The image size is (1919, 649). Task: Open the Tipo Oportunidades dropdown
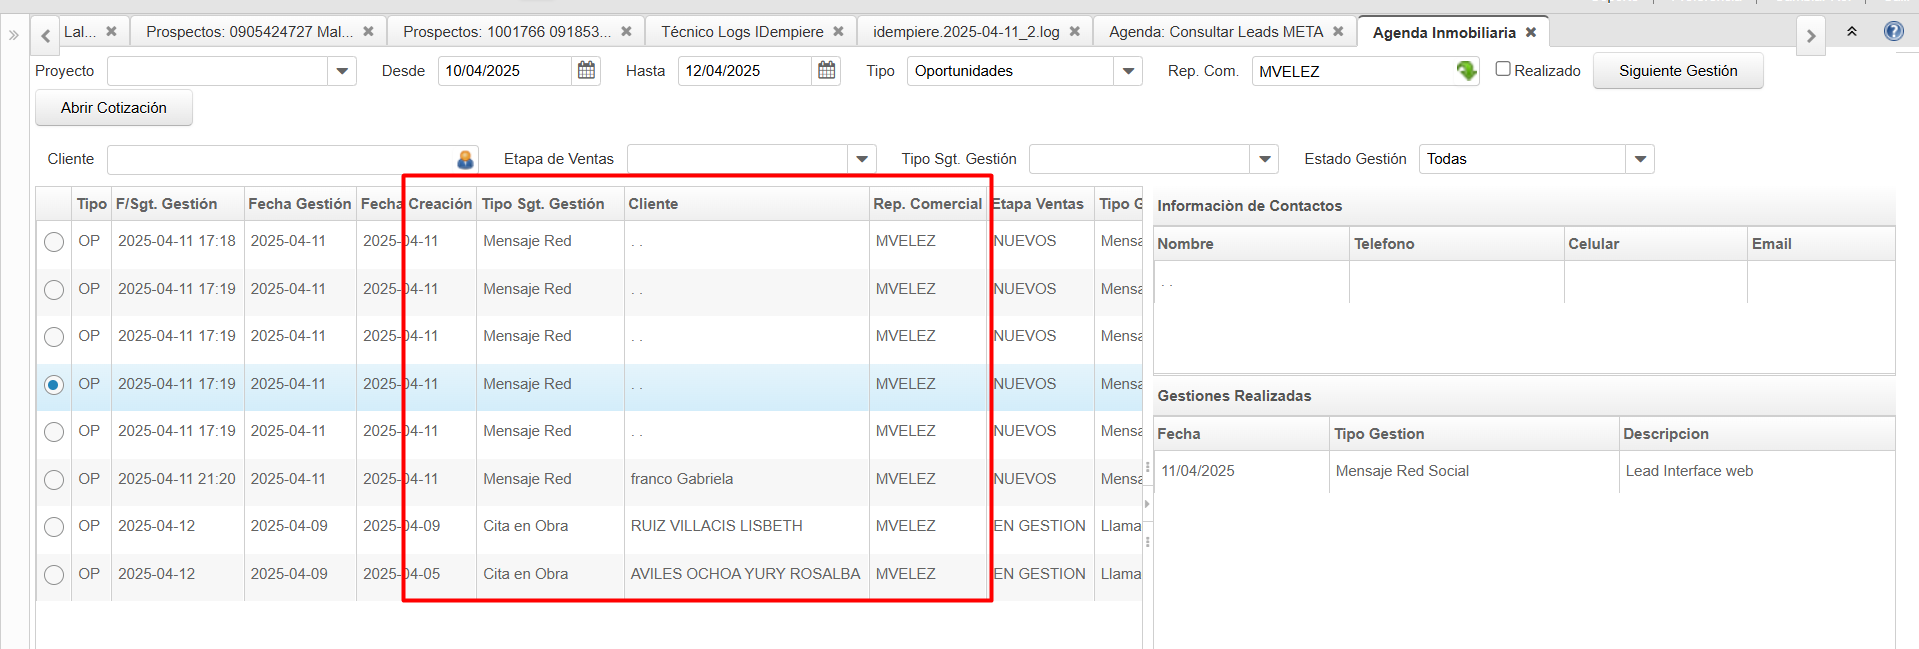click(1128, 71)
